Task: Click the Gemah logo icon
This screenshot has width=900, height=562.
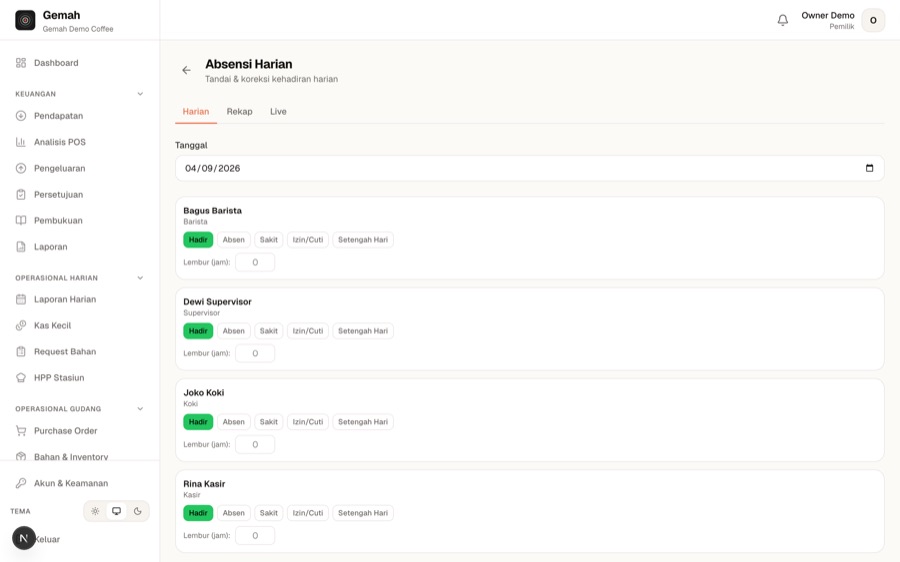Action: click(x=25, y=20)
